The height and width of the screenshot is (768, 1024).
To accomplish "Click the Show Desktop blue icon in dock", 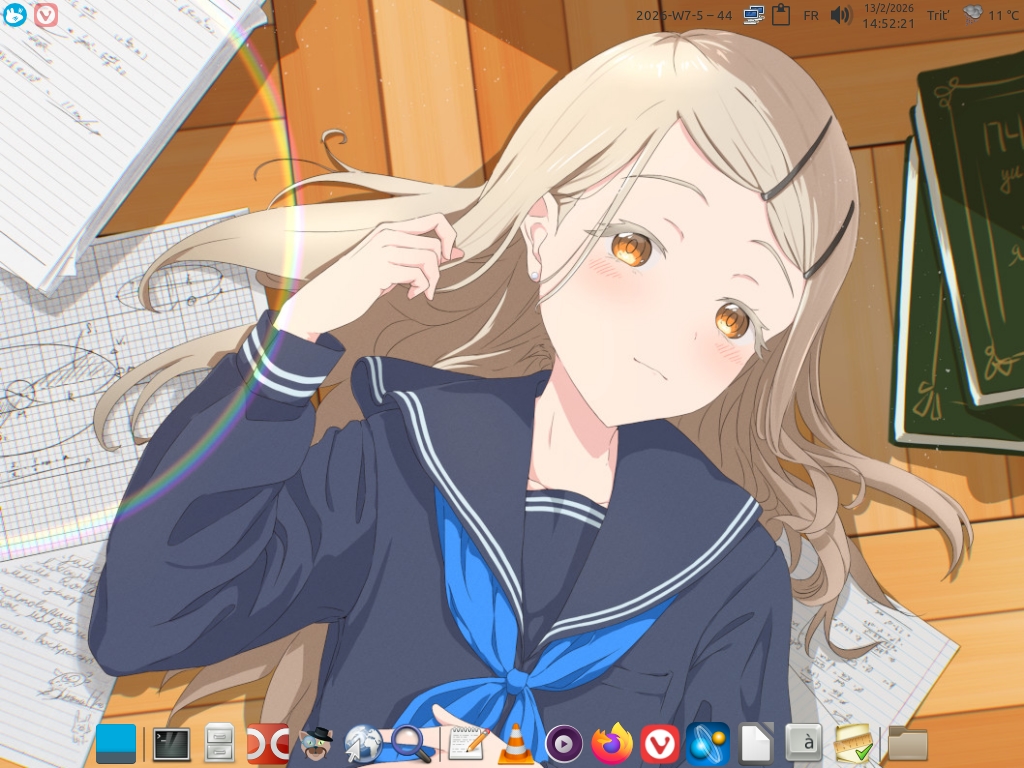I will (x=116, y=744).
